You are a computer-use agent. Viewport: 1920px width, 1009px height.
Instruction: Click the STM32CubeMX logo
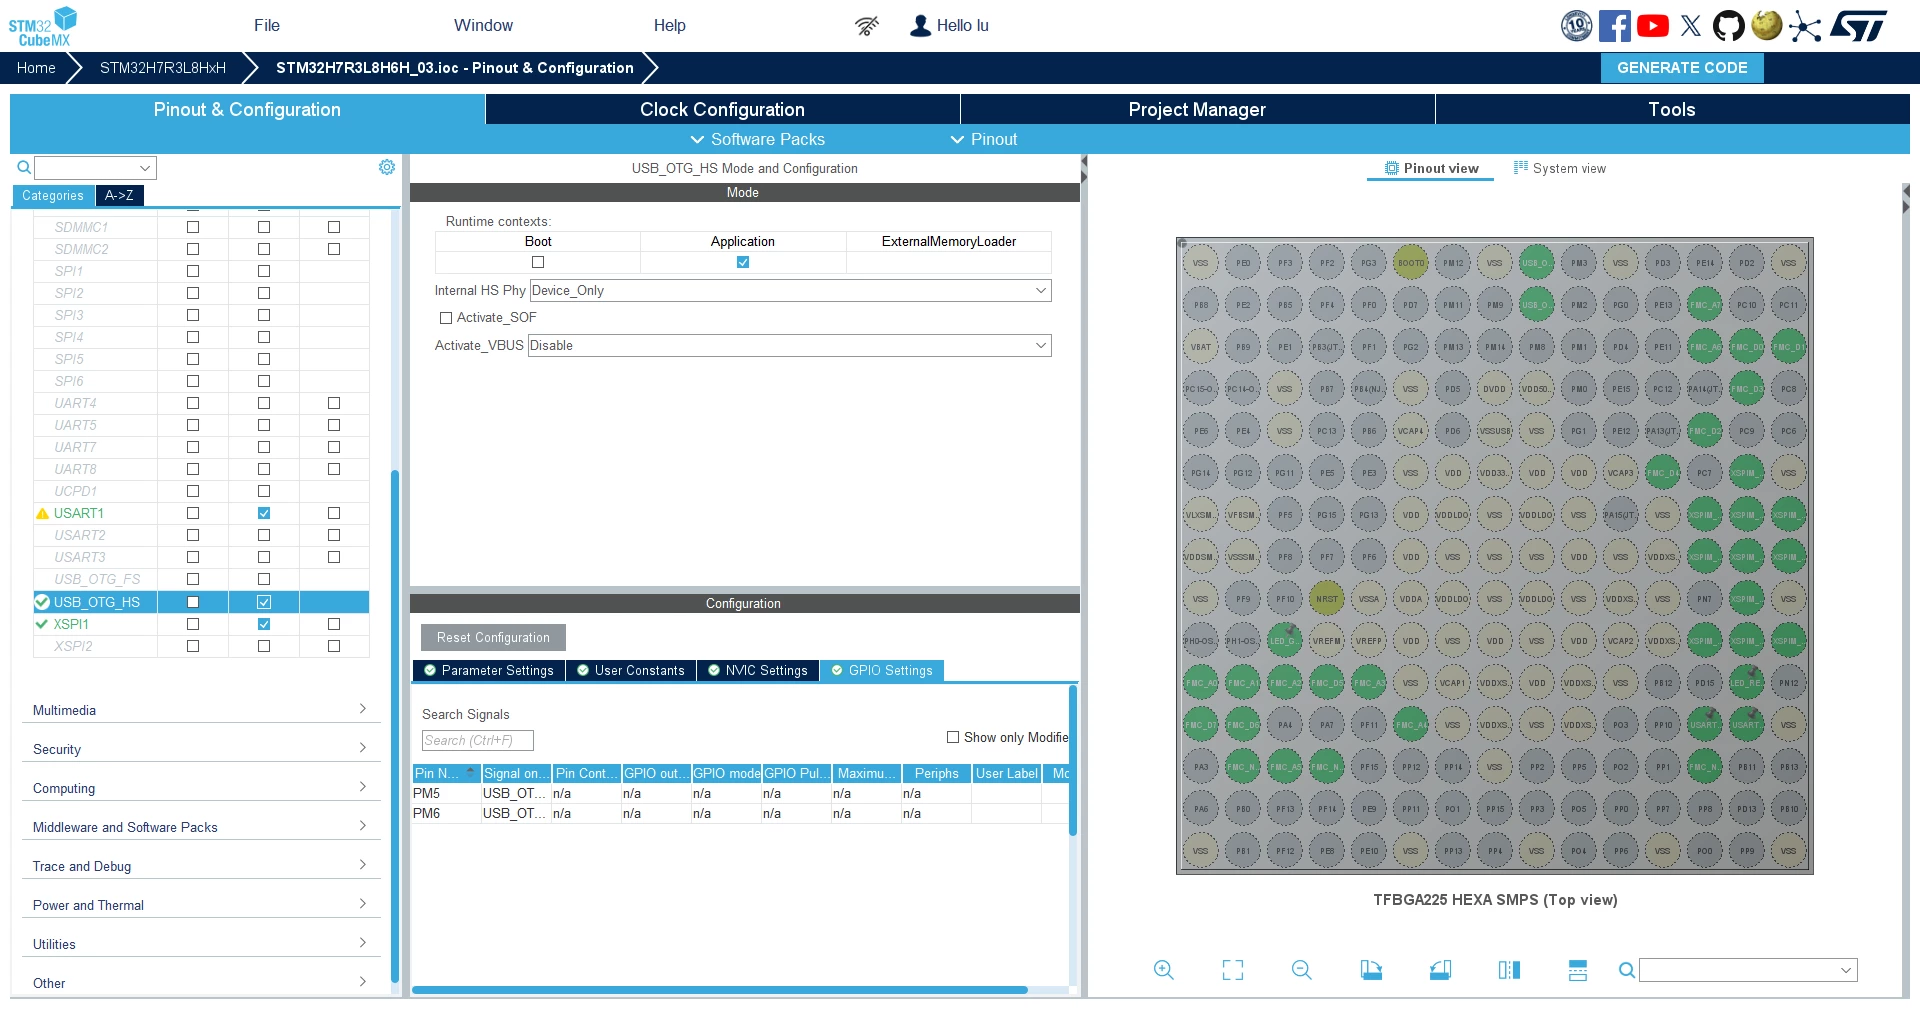(x=43, y=26)
